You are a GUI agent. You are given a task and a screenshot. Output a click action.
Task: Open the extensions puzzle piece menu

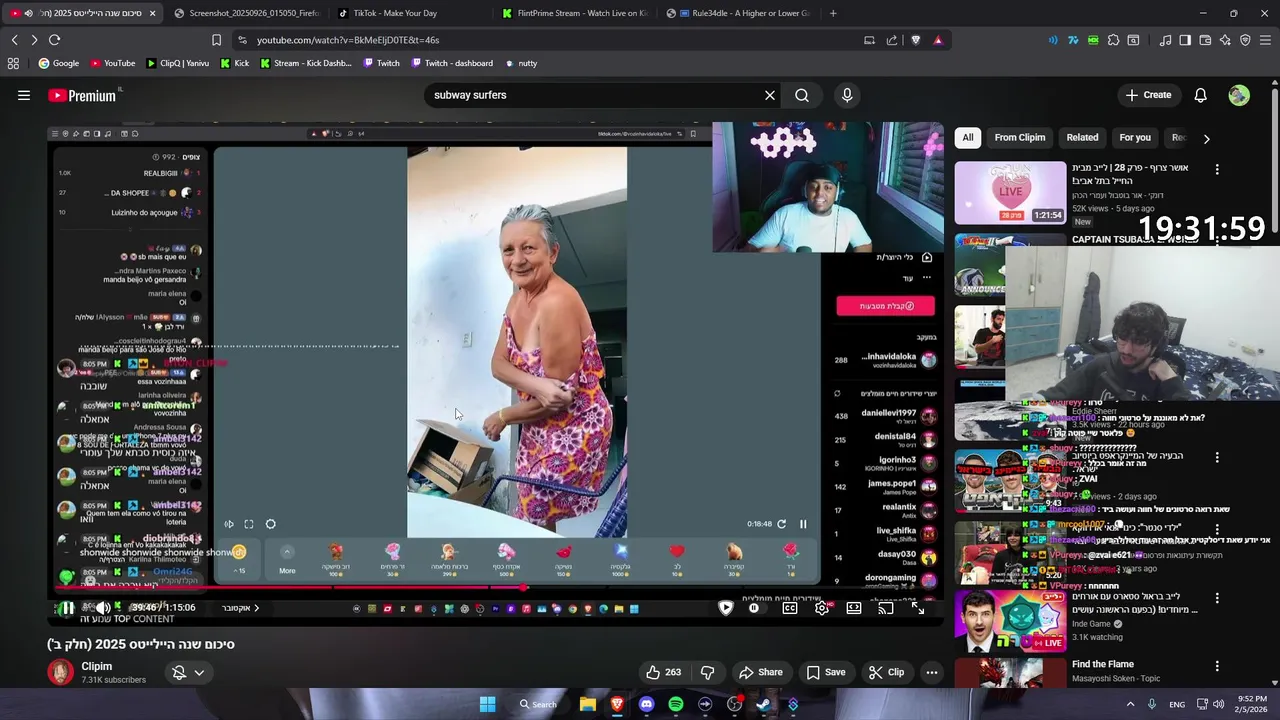(1113, 40)
